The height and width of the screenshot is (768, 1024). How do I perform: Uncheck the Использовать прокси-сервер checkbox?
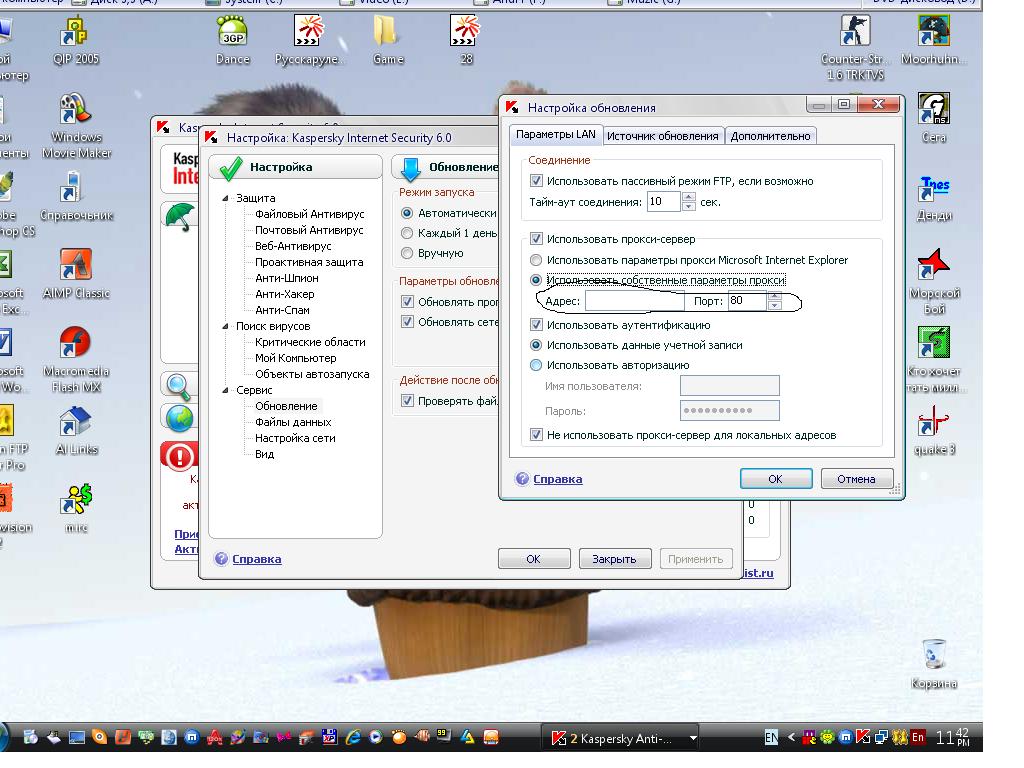[537, 239]
